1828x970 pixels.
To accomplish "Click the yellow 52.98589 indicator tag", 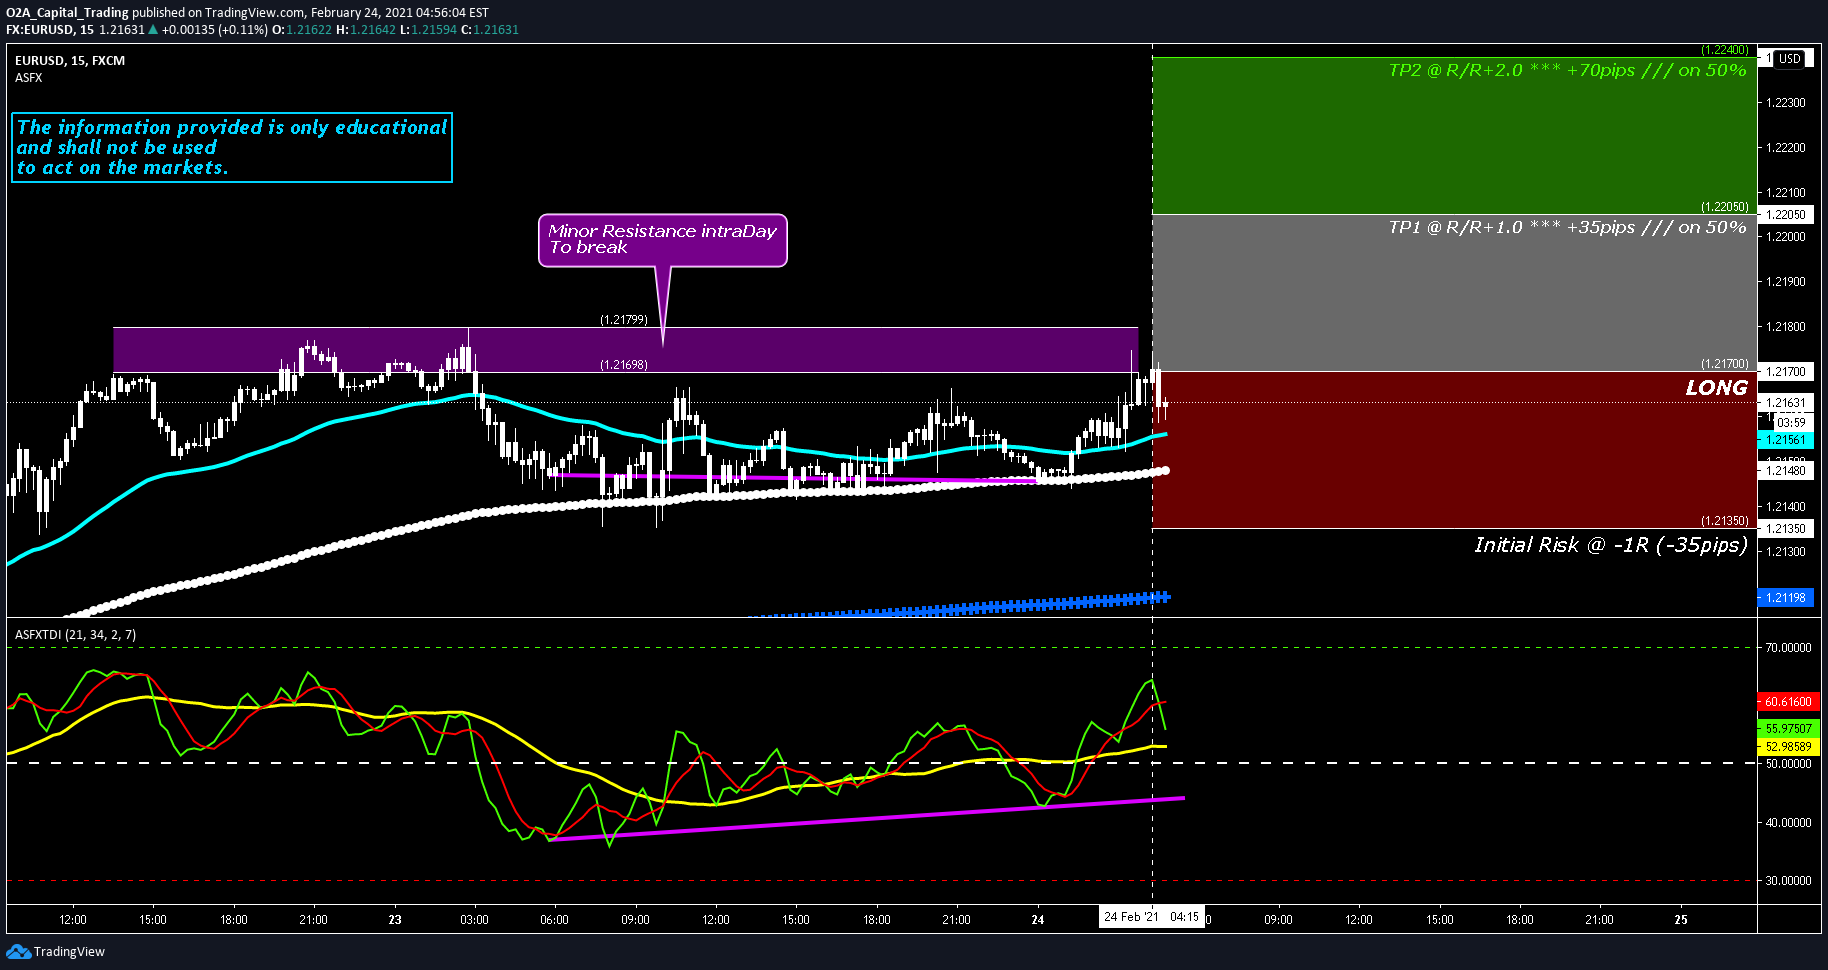I will (1788, 747).
